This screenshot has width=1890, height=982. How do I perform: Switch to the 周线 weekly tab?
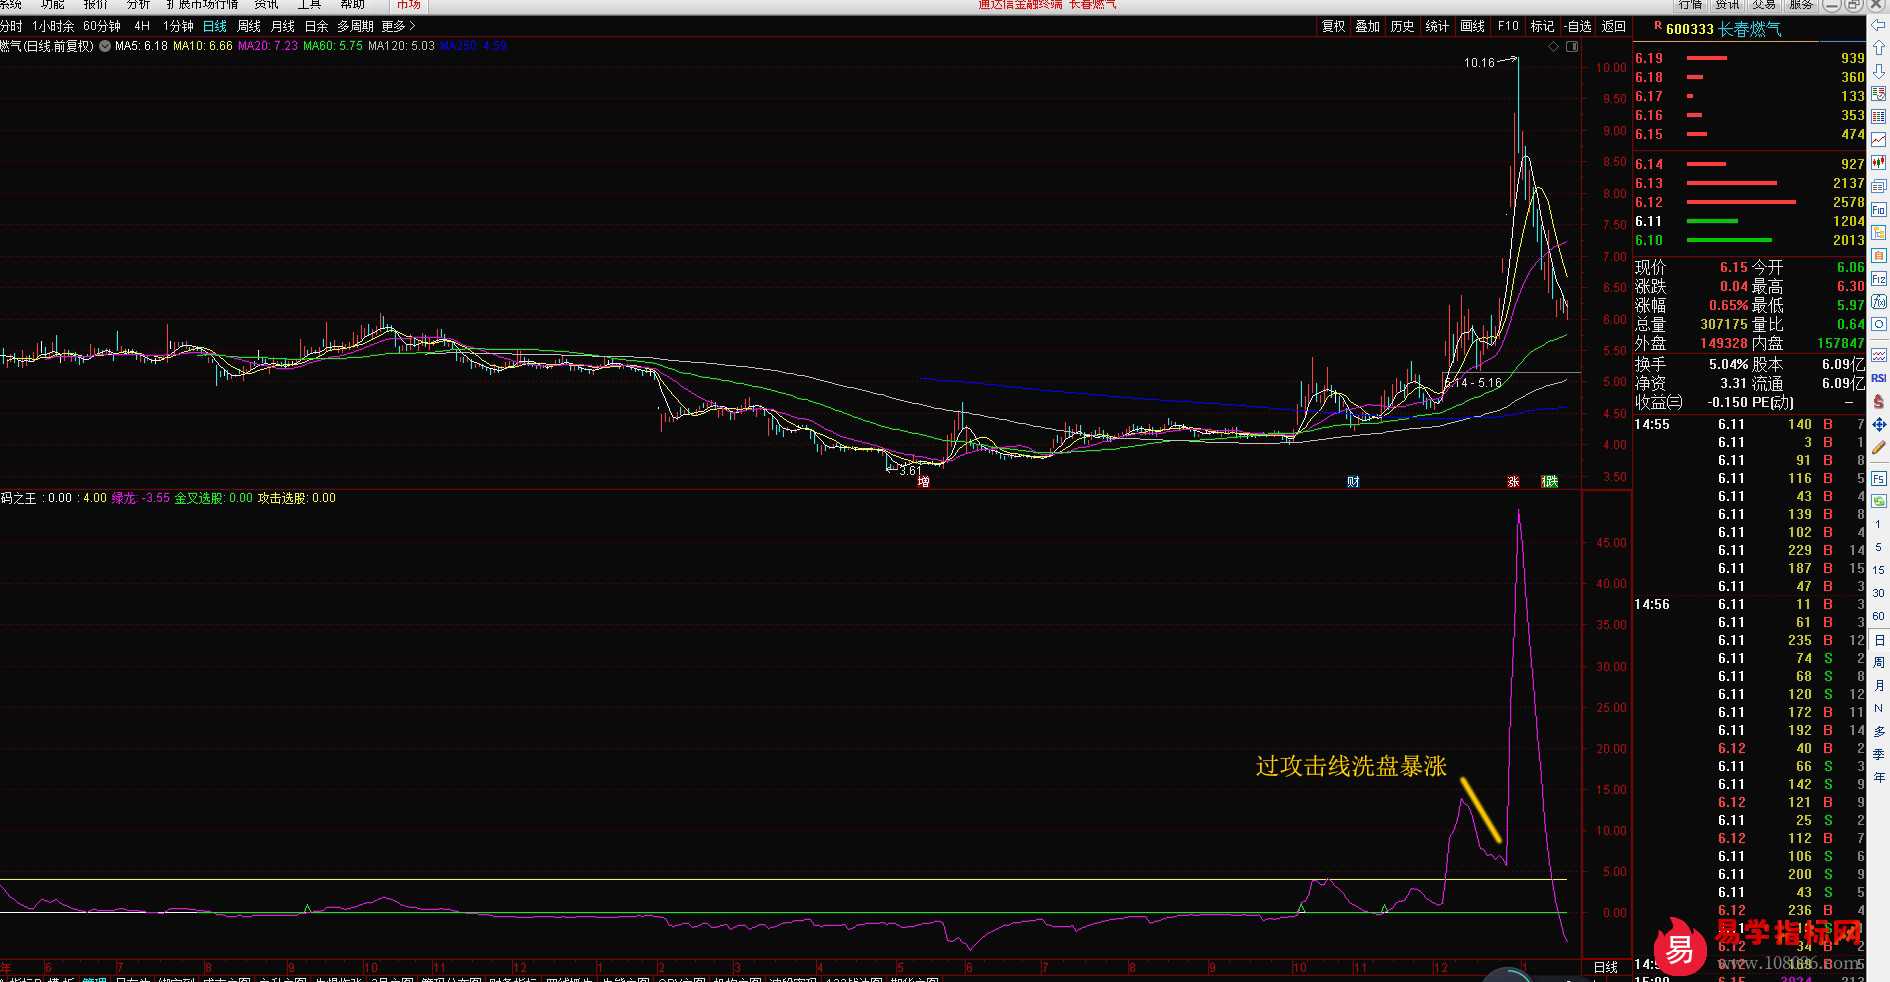point(249,26)
